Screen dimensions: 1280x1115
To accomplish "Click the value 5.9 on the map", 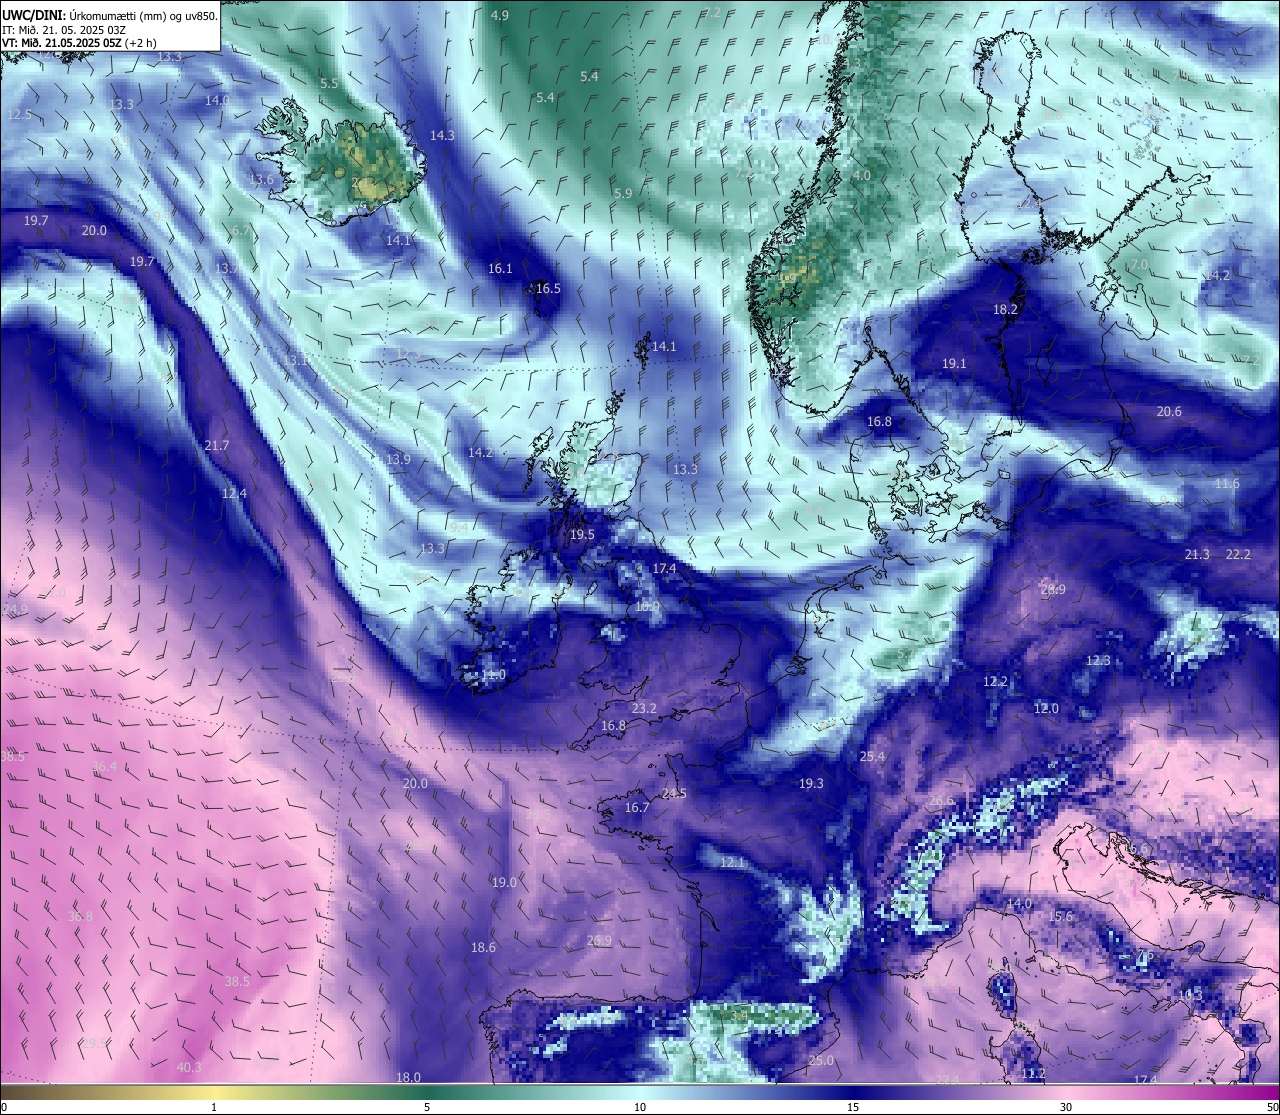I will click(623, 193).
